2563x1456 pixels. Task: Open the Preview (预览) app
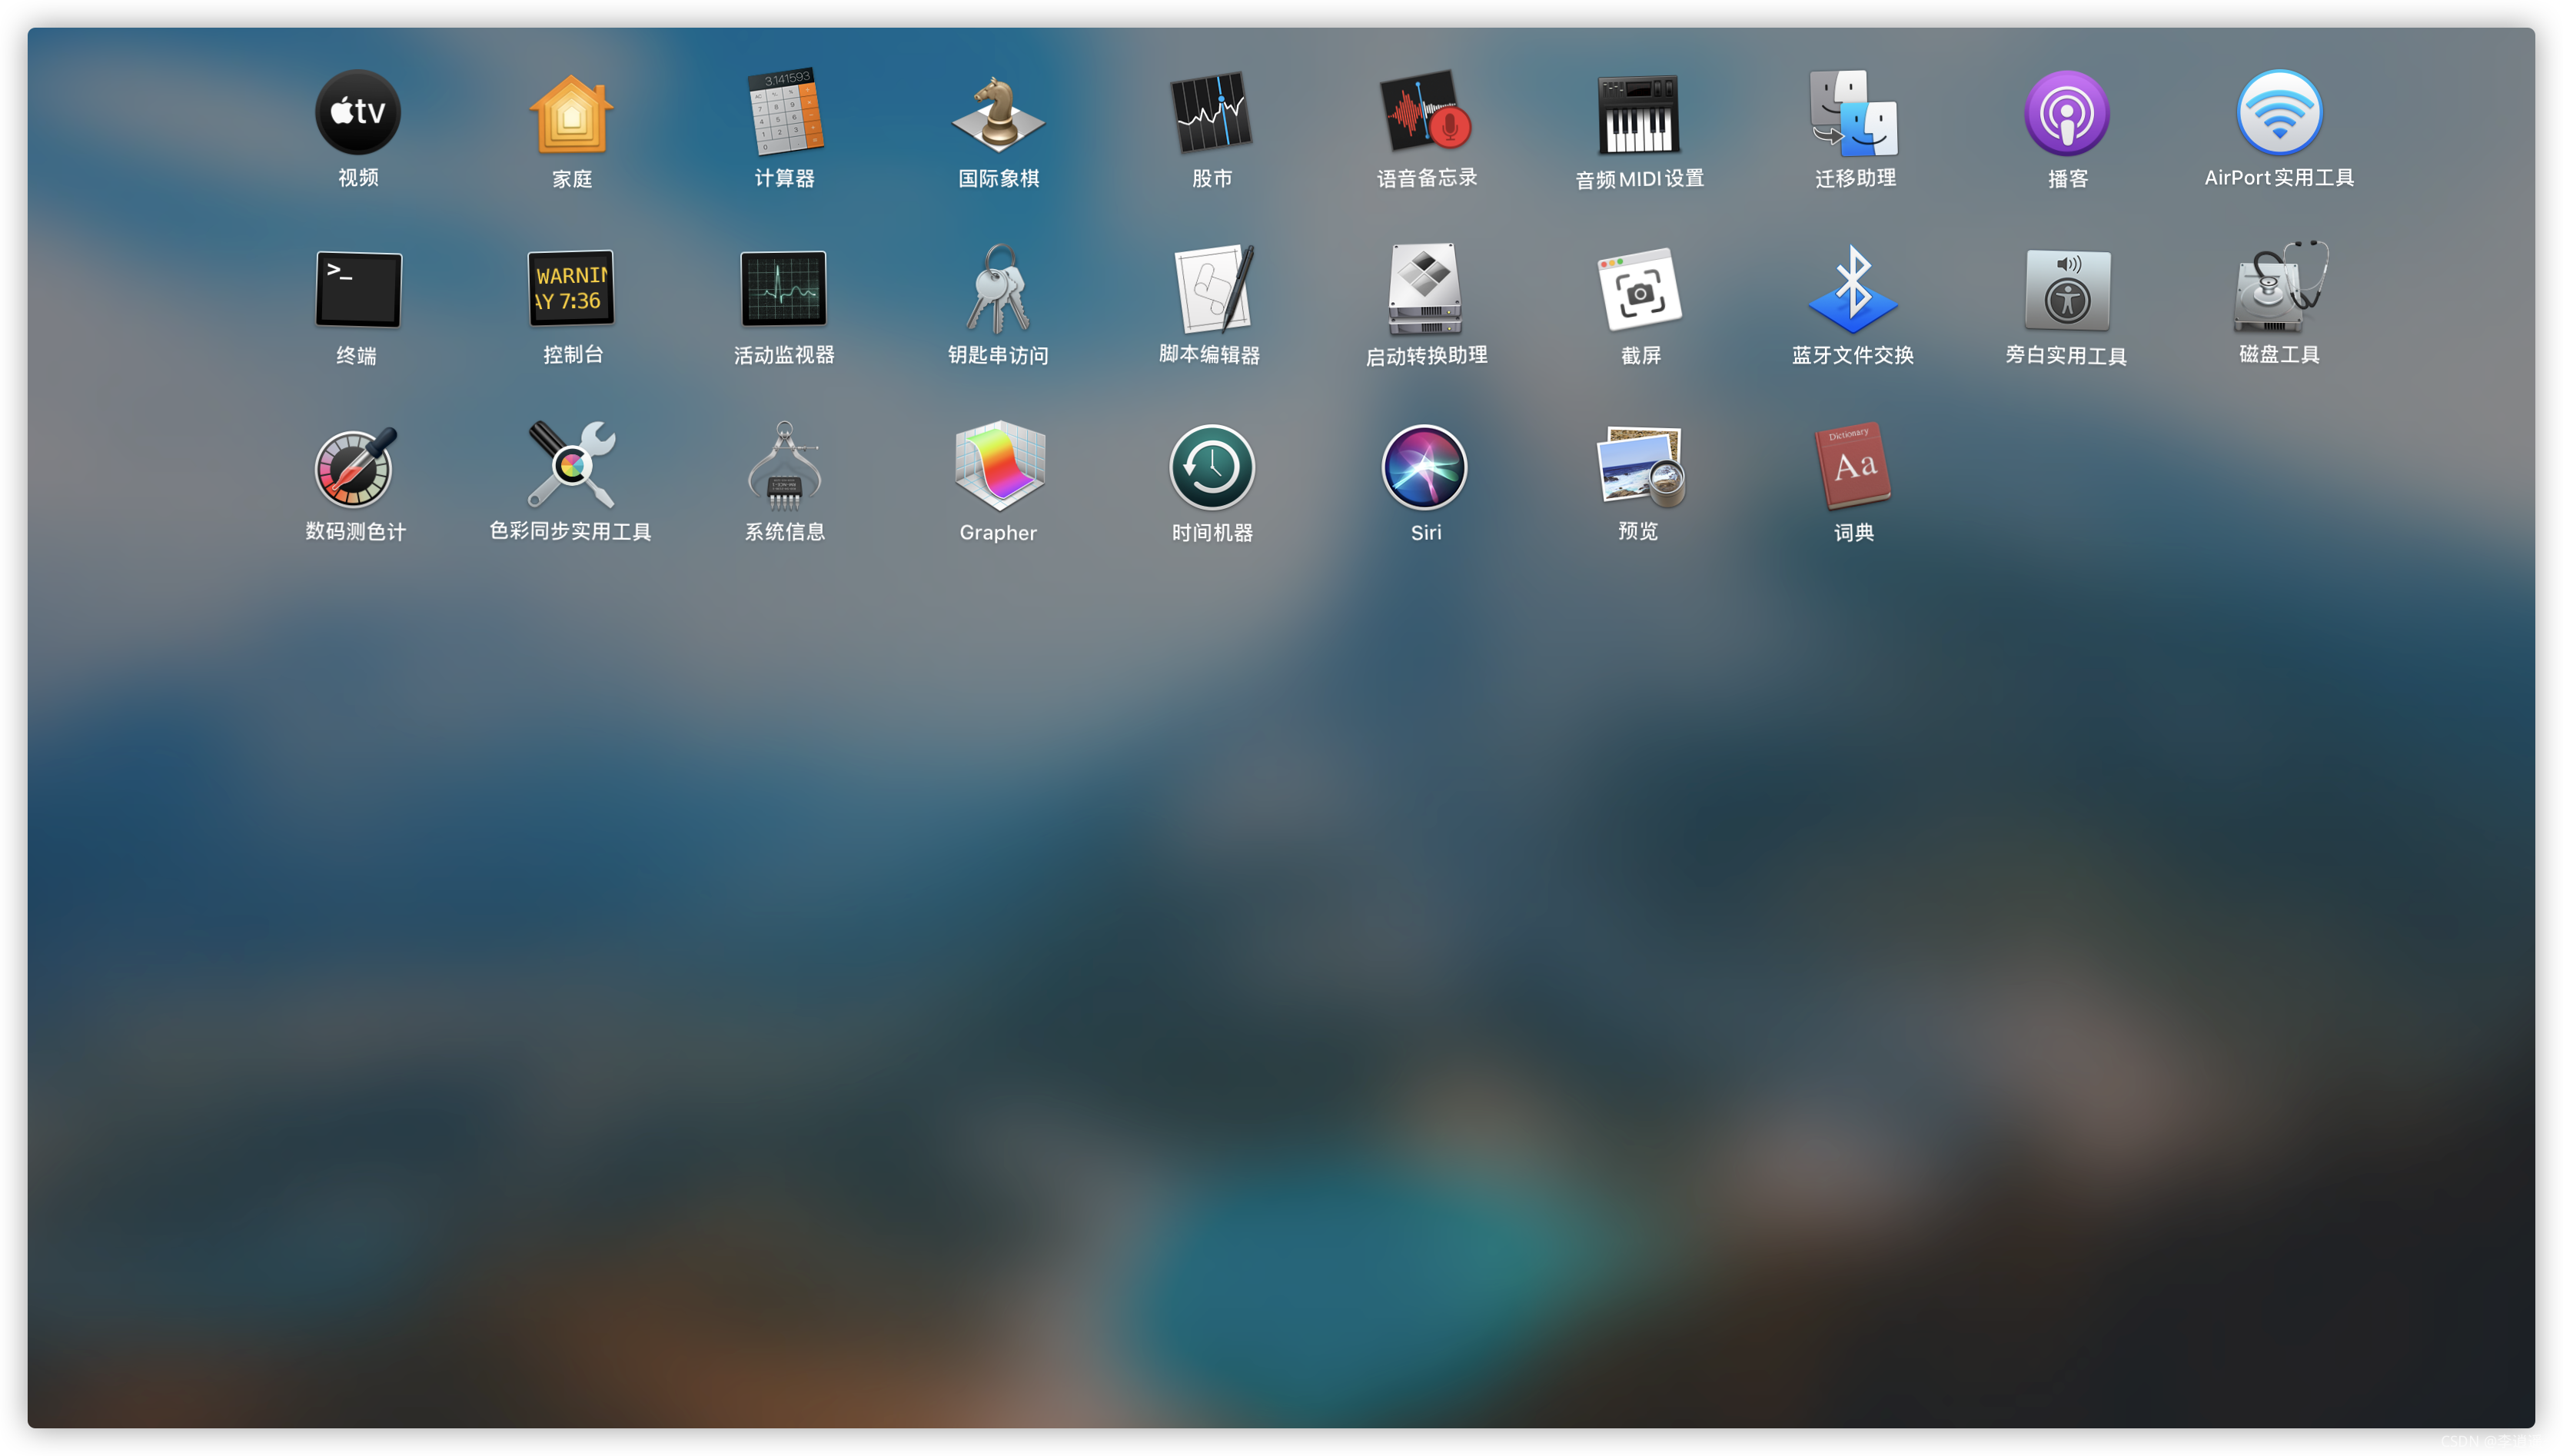tap(1640, 465)
